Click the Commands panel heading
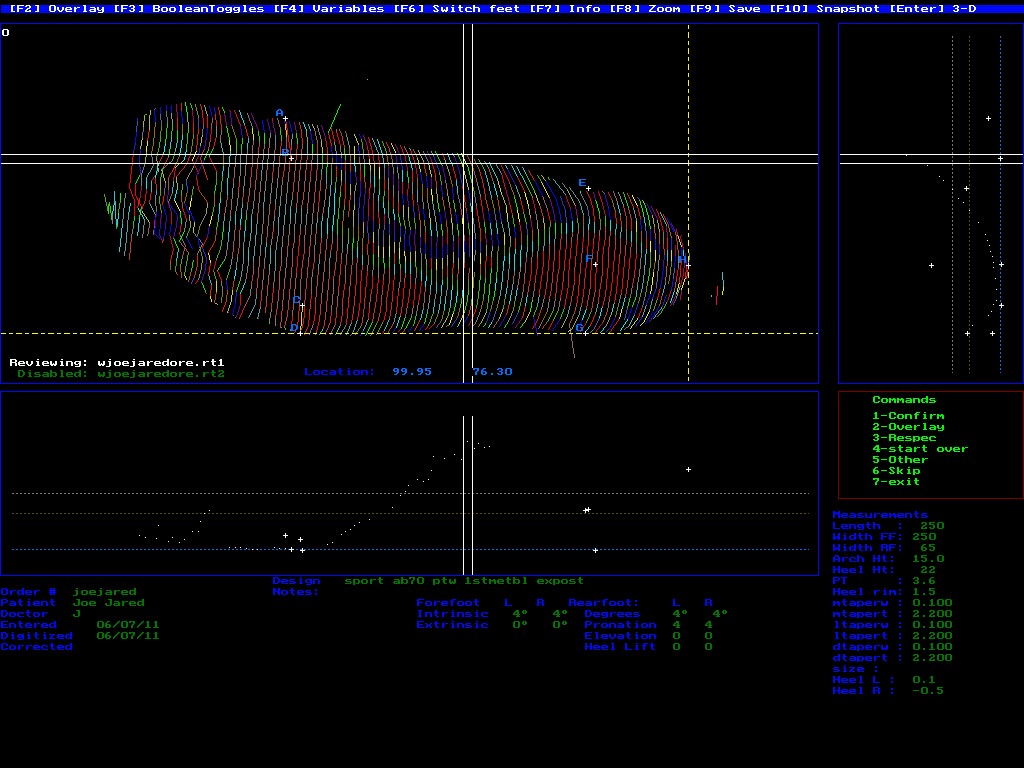The width and height of the screenshot is (1024, 768). coord(904,400)
